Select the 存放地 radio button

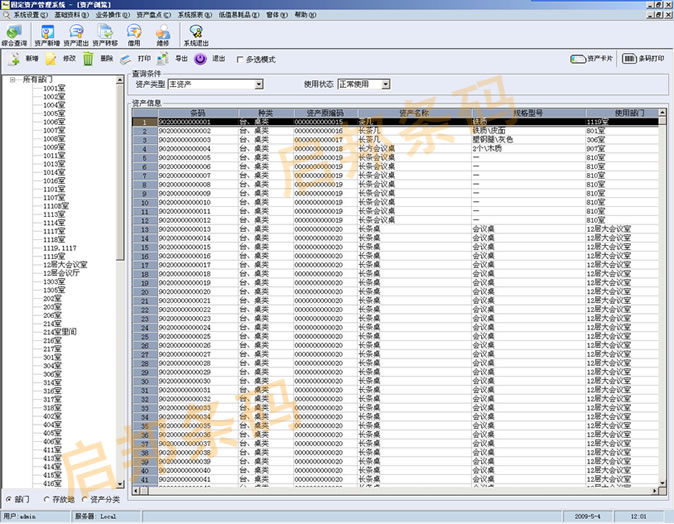tap(45, 499)
